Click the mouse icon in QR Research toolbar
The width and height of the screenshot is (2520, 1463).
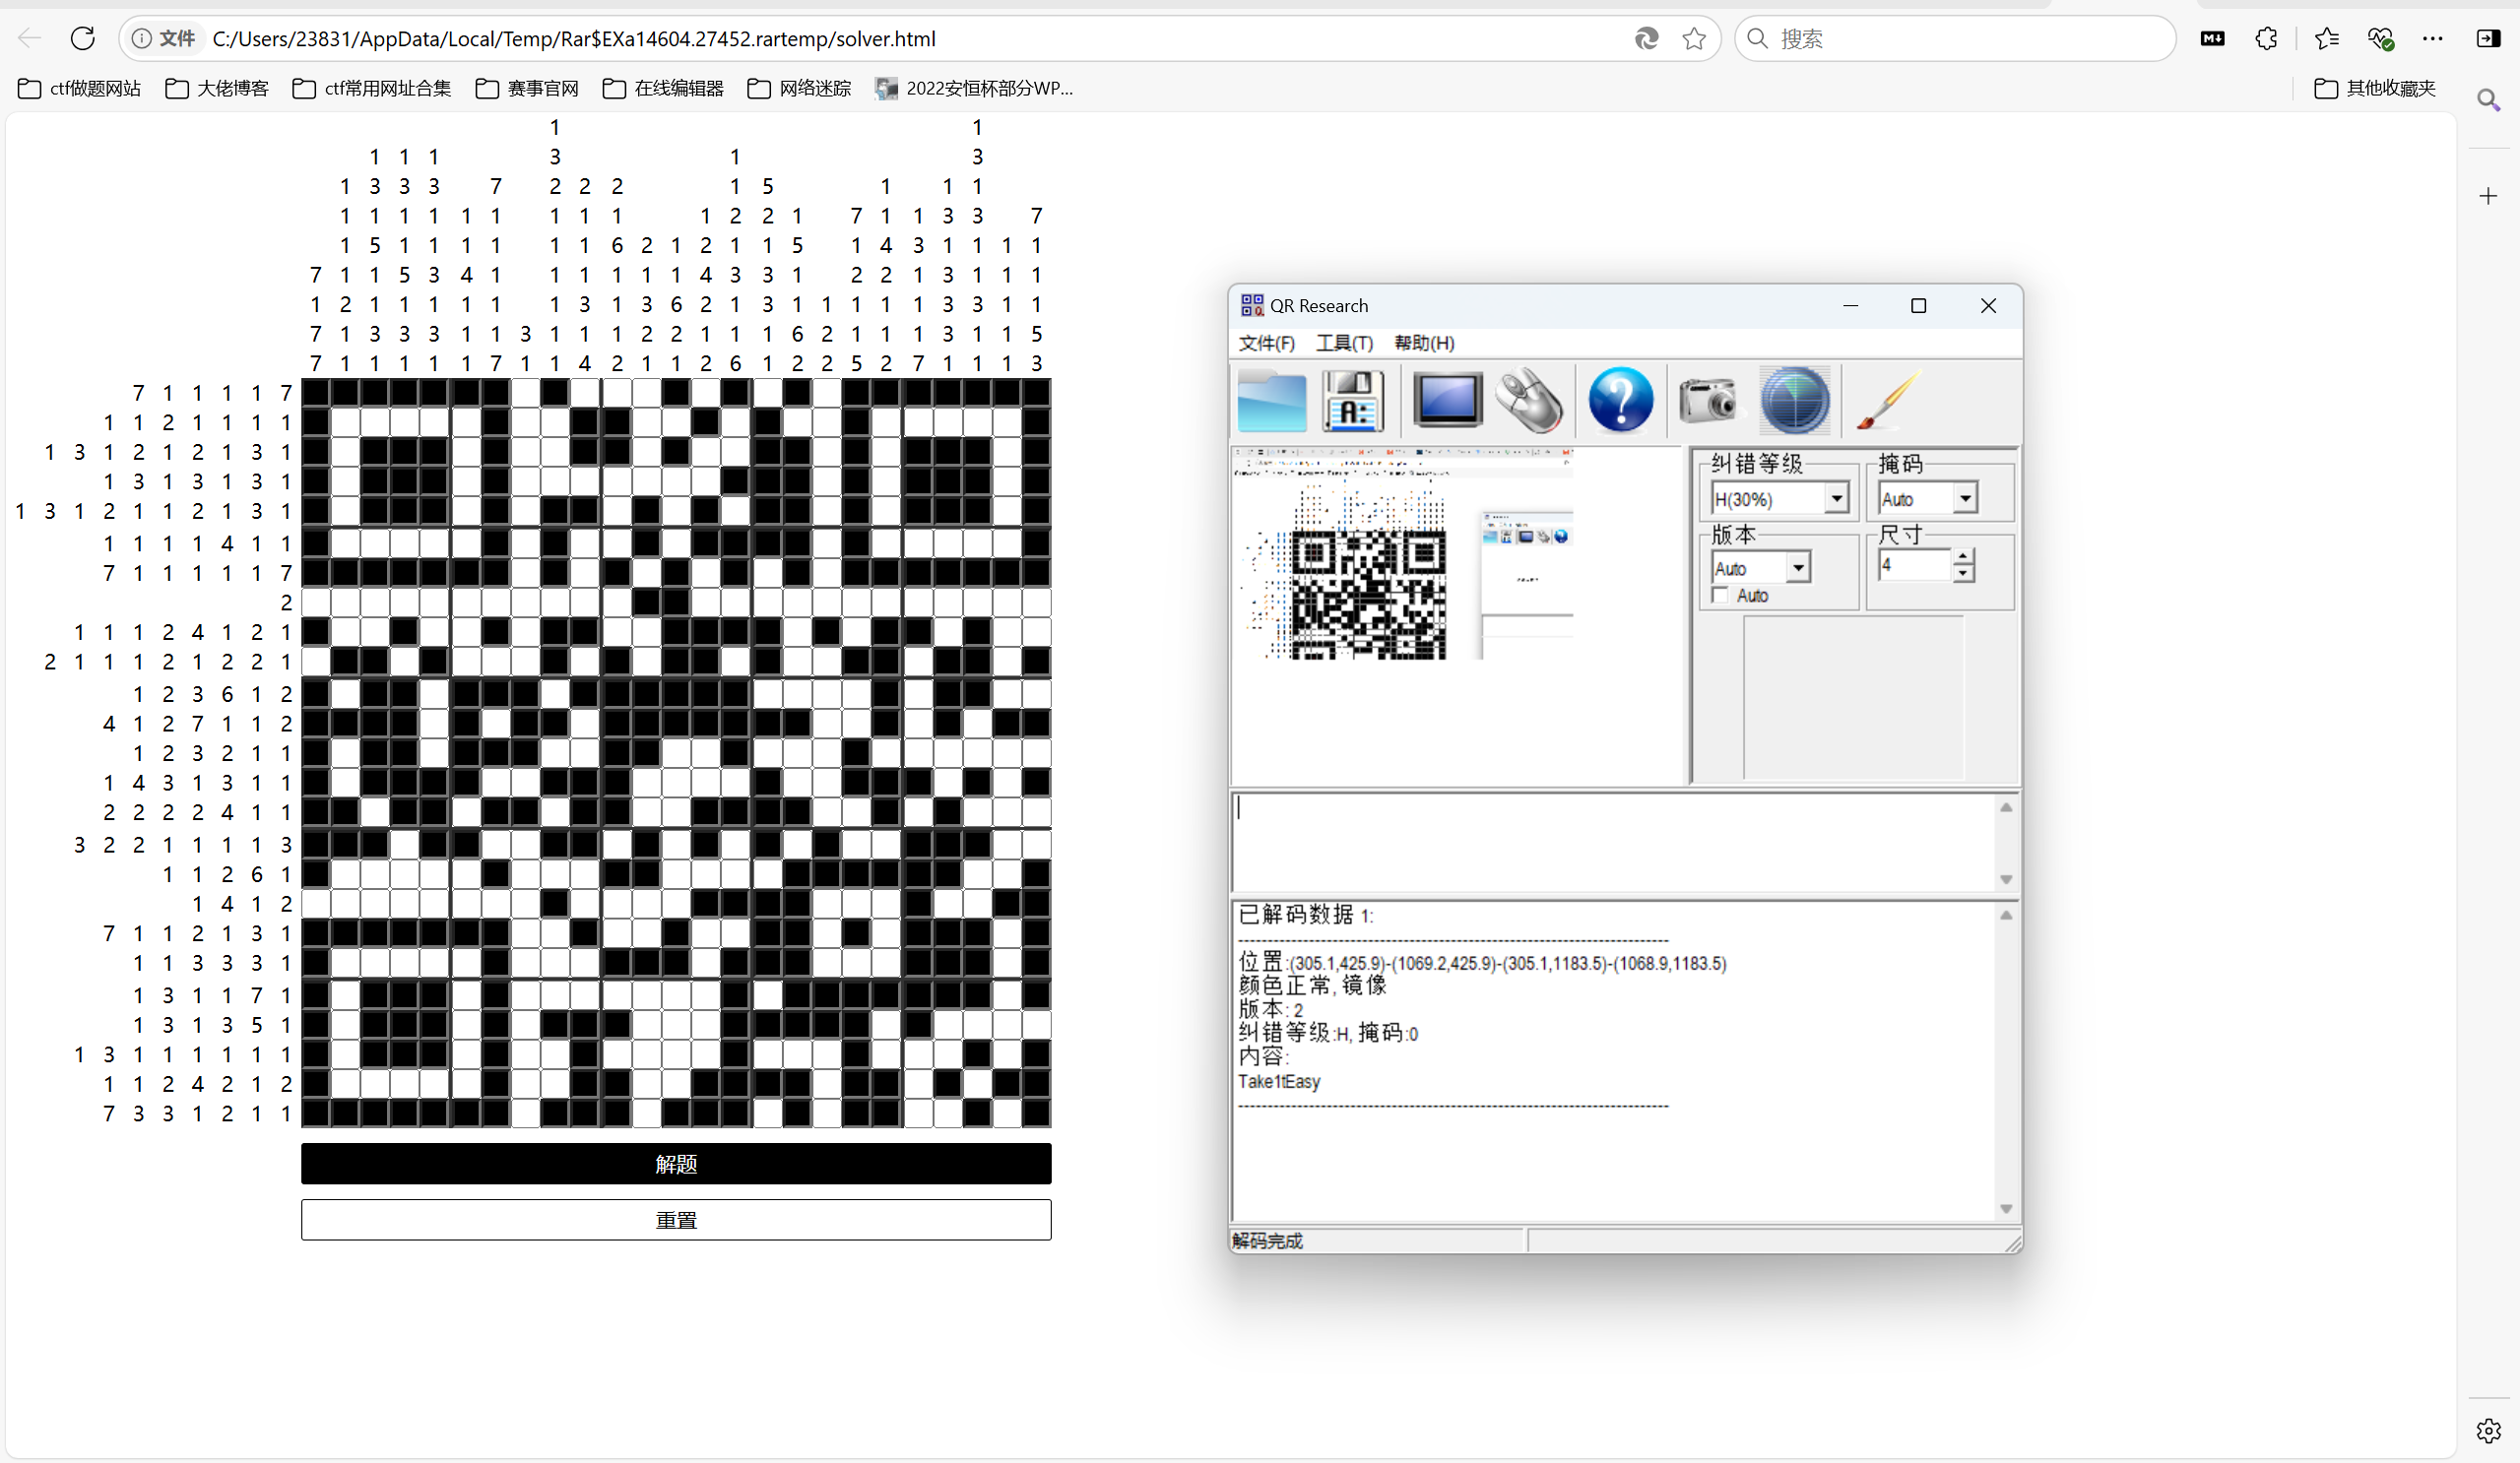(1529, 400)
